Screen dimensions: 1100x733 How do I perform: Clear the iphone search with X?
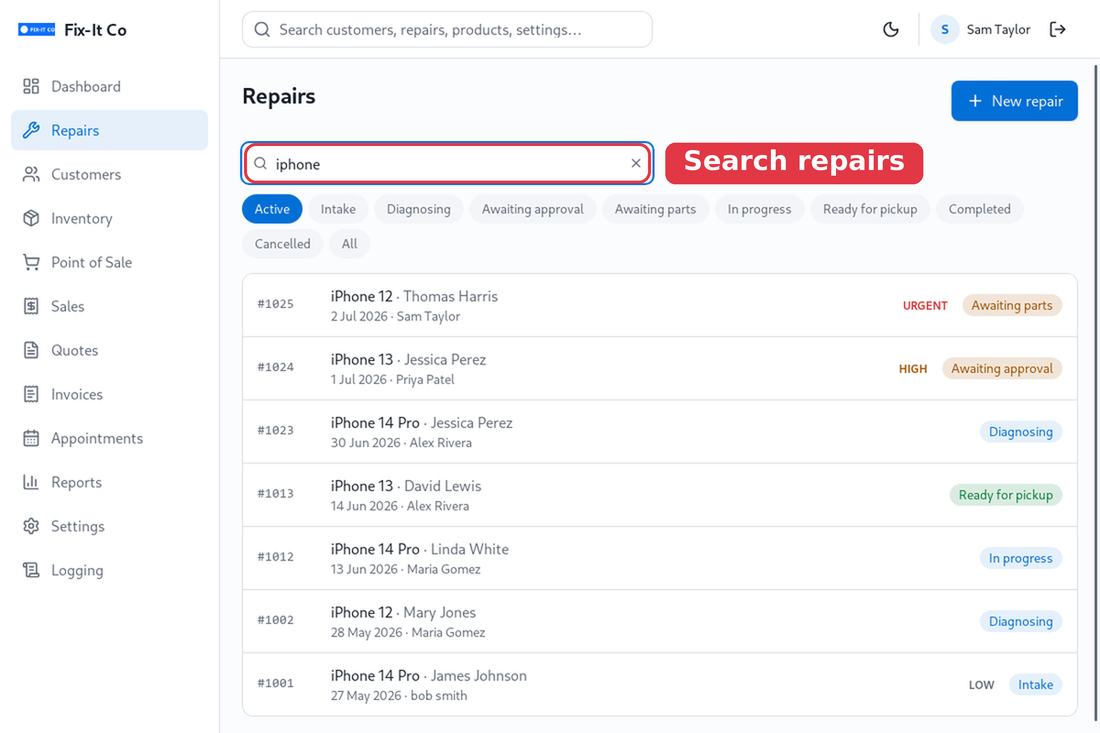[x=636, y=163]
